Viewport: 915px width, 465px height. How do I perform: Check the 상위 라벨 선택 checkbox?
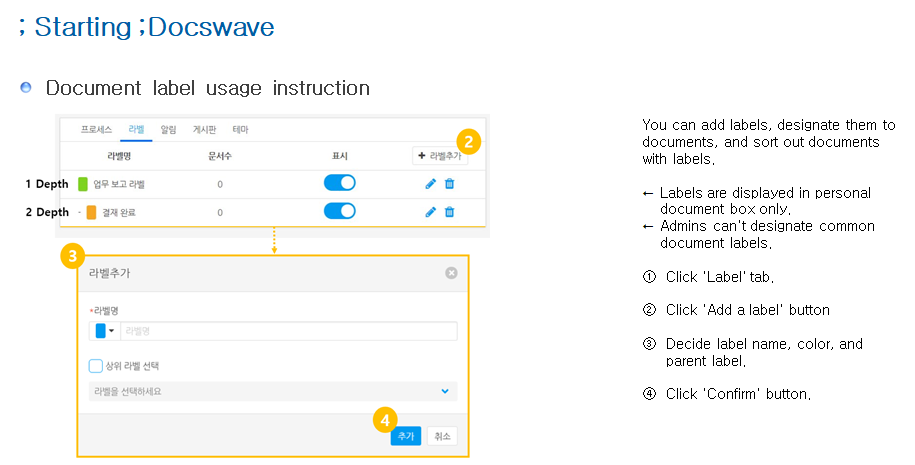[96, 366]
